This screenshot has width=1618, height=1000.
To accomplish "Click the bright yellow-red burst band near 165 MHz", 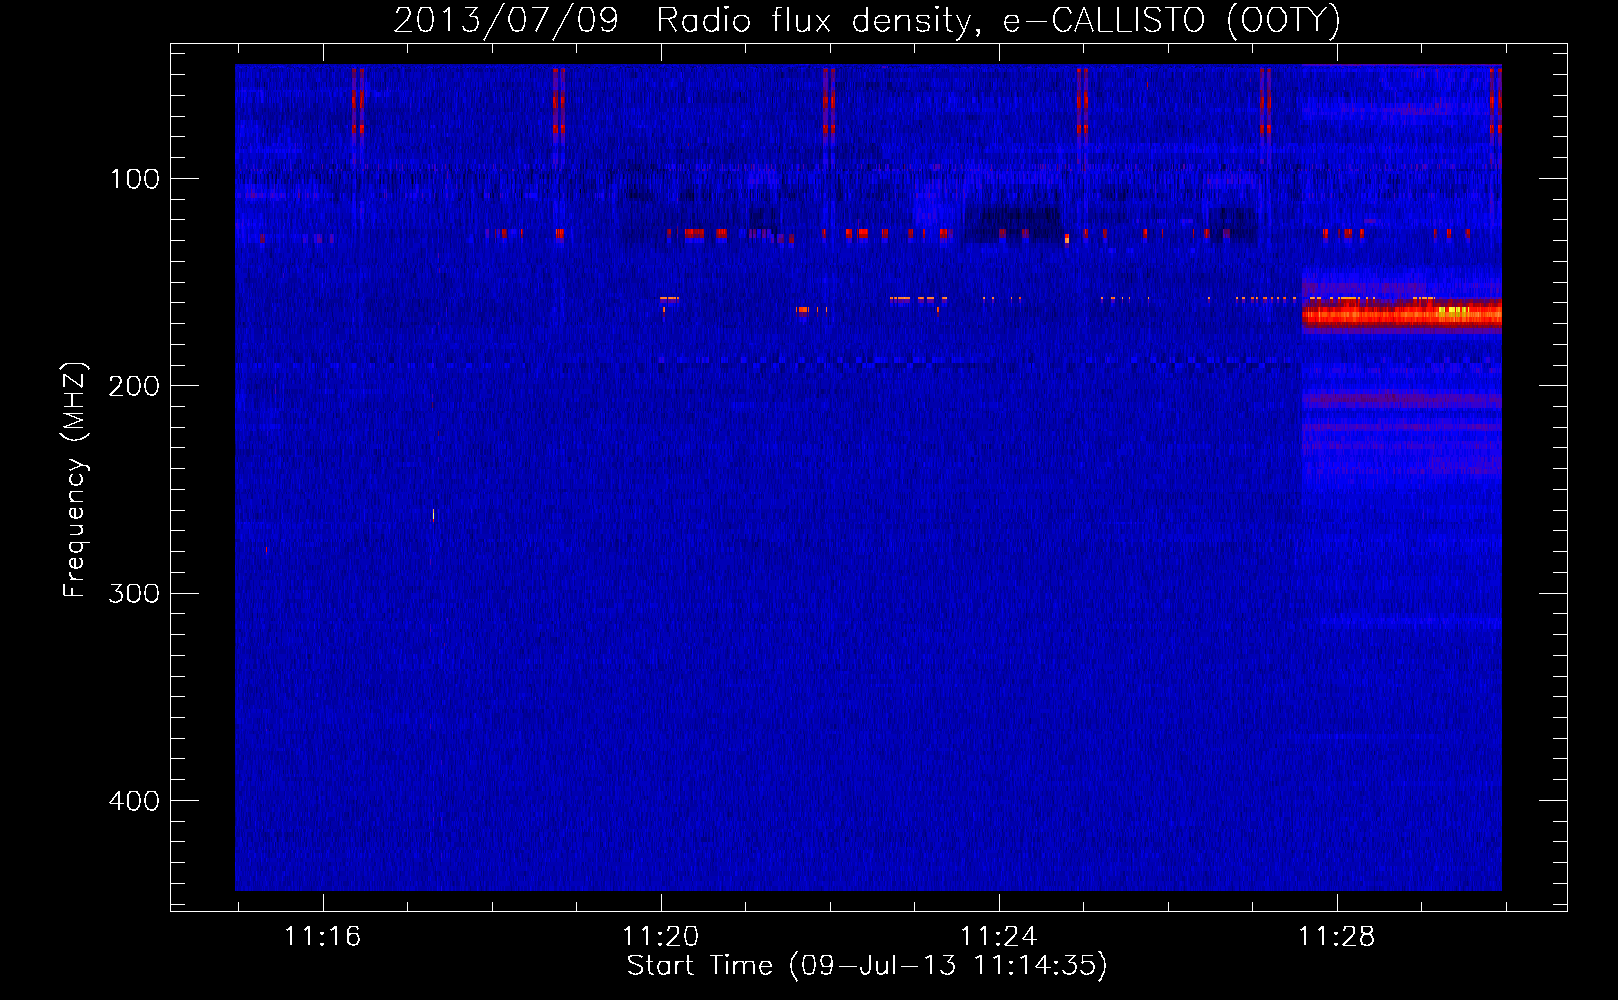I will coord(1401,315).
